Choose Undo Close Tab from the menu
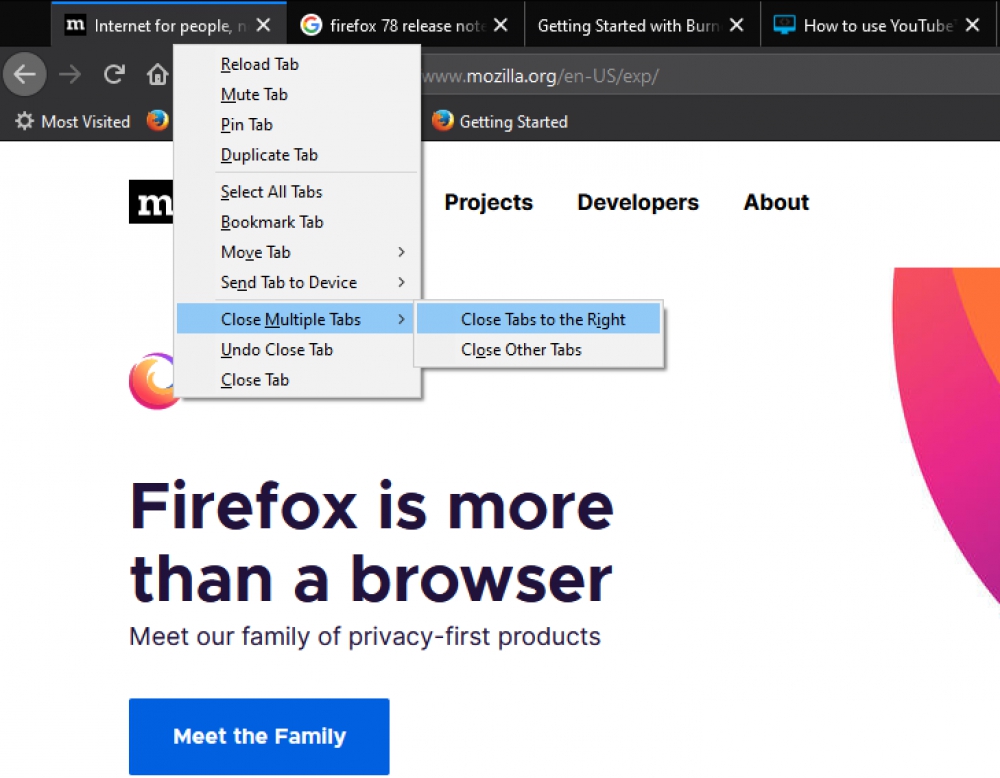The image size is (1000, 778). (x=297, y=349)
